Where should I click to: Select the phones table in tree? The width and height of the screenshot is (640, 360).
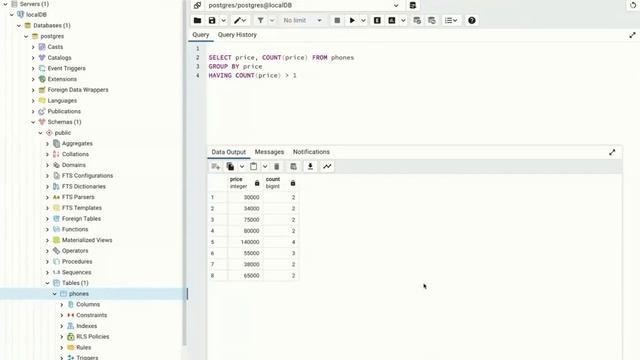pyautogui.click(x=79, y=294)
